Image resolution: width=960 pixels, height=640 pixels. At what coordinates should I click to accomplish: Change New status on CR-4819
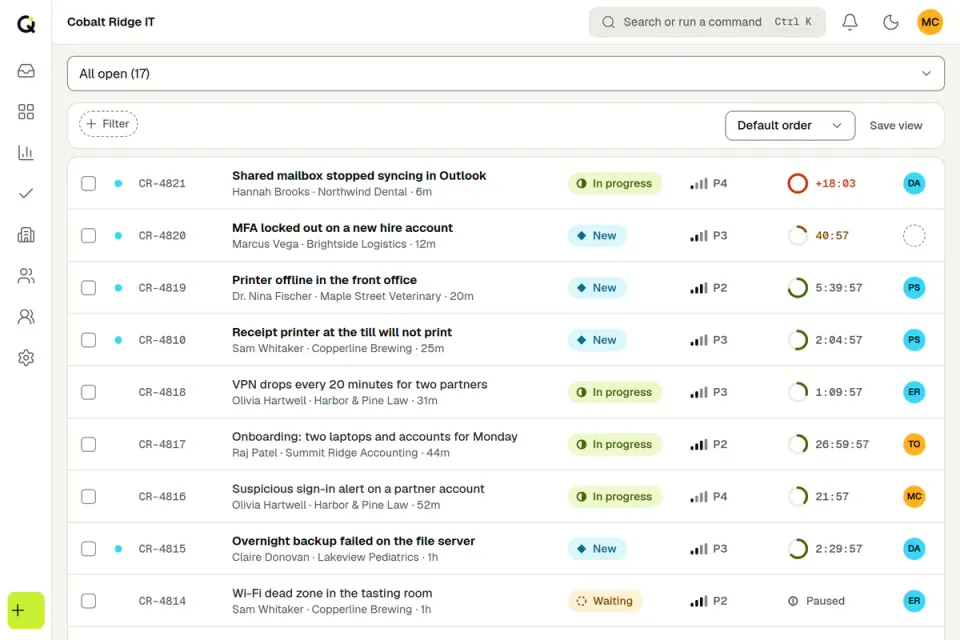597,288
